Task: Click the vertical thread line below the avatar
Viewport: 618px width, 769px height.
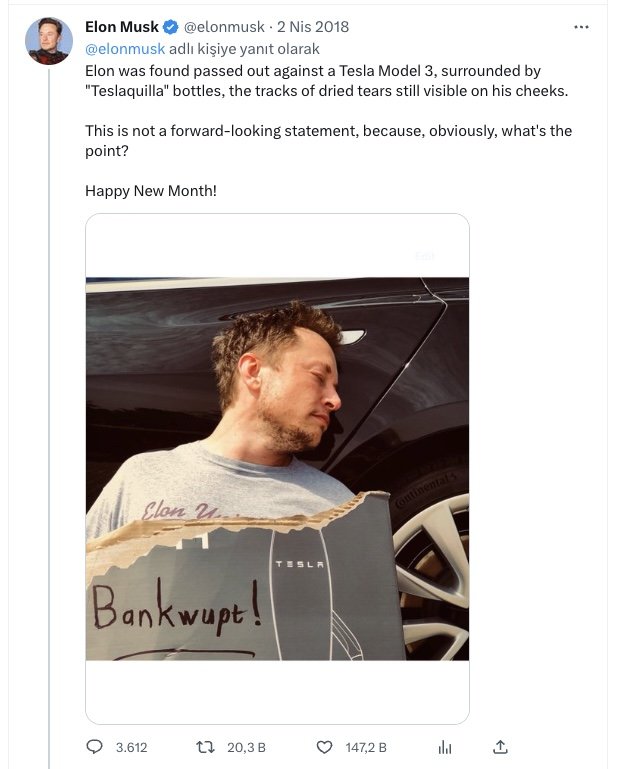Action: [x=48, y=400]
